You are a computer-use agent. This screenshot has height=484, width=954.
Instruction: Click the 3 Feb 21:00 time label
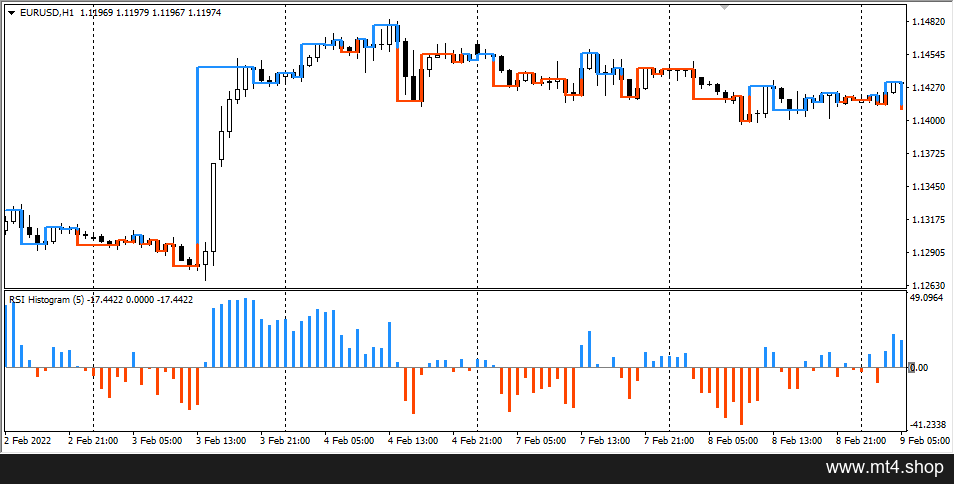(x=285, y=441)
